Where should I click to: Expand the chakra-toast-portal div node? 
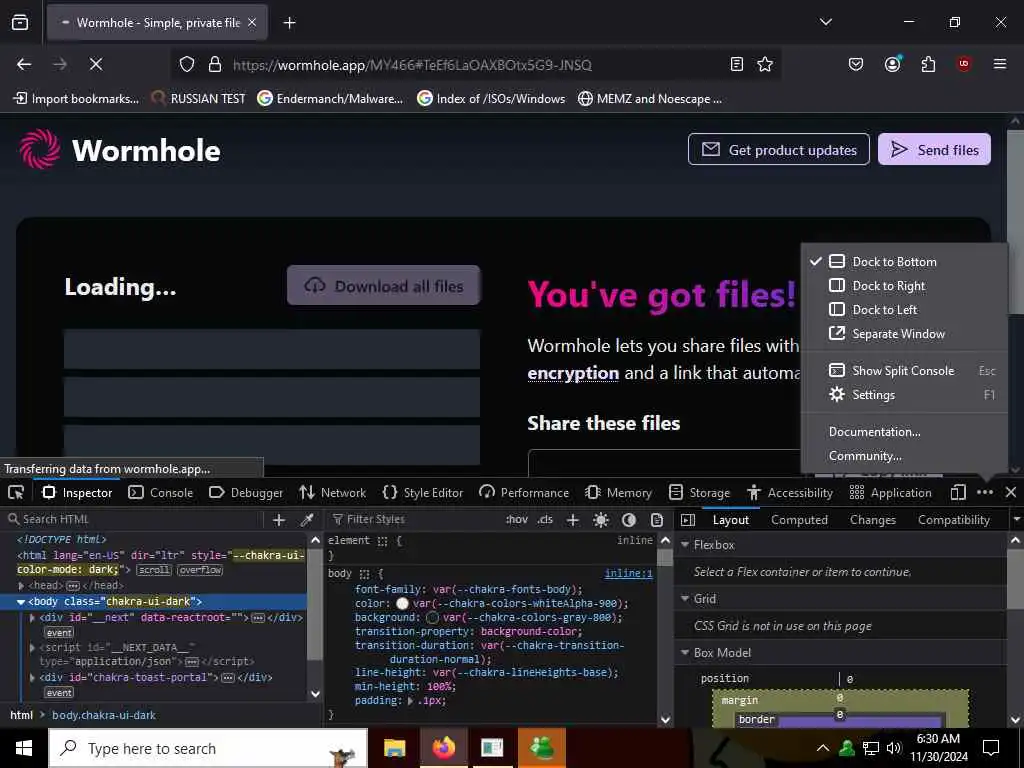tap(33, 677)
